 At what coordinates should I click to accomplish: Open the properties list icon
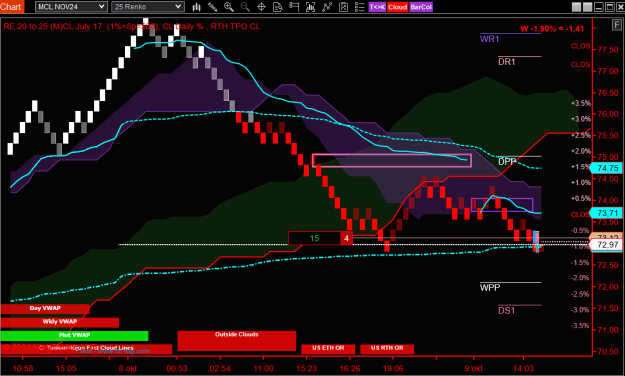click(x=360, y=7)
